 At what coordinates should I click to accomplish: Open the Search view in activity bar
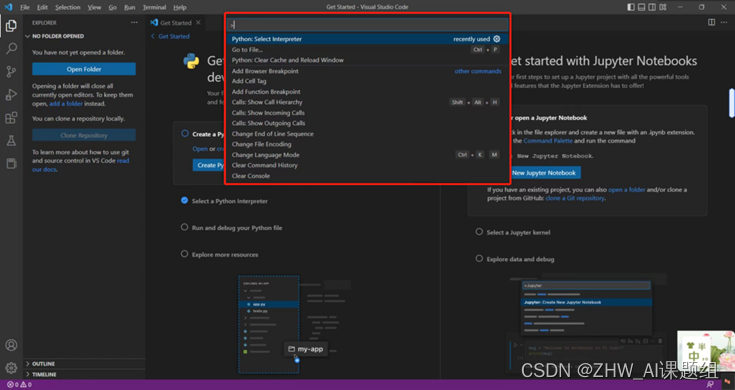[x=11, y=48]
